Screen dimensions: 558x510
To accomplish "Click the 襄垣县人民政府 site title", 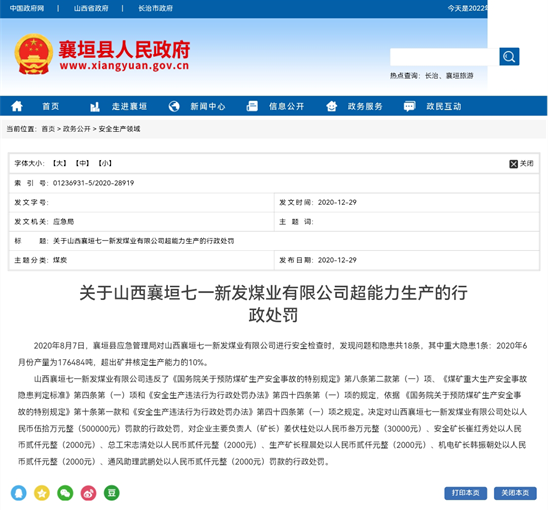I will coord(124,49).
